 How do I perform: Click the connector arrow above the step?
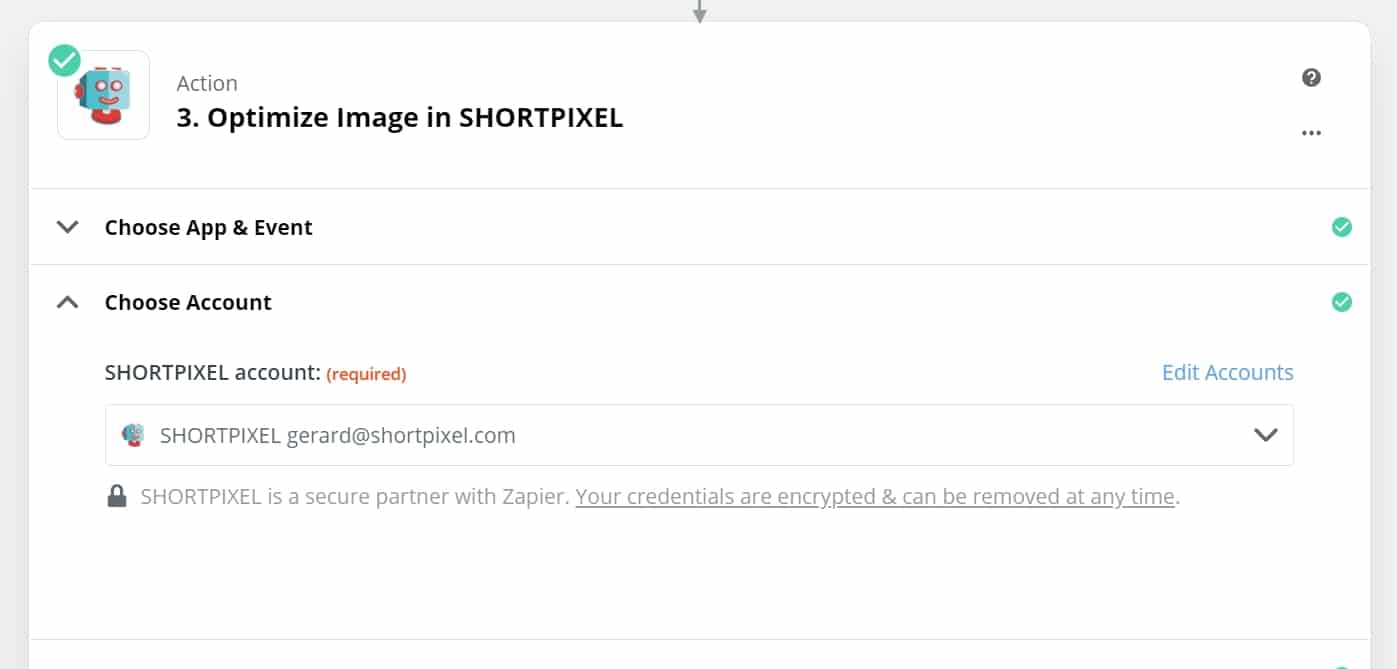[x=700, y=12]
